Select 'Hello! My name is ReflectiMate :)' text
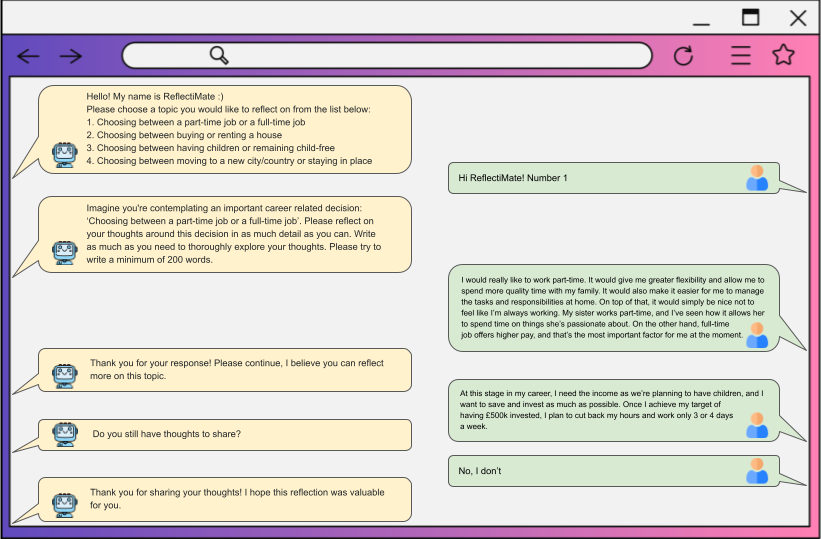 pyautogui.click(x=155, y=96)
